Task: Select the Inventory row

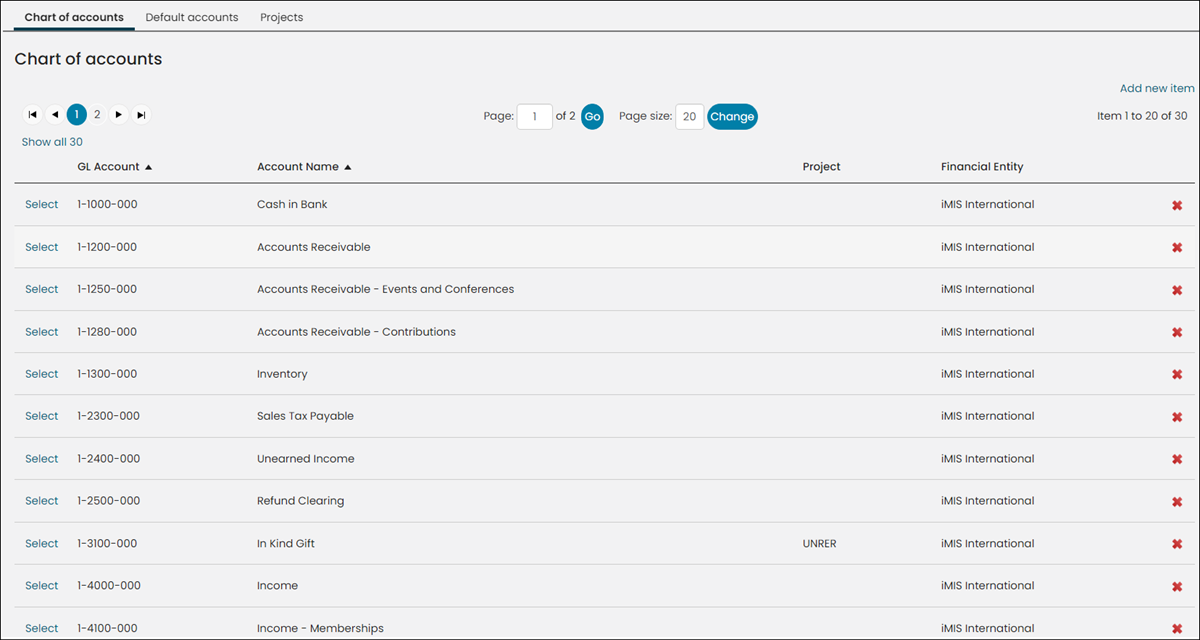Action: (42, 374)
